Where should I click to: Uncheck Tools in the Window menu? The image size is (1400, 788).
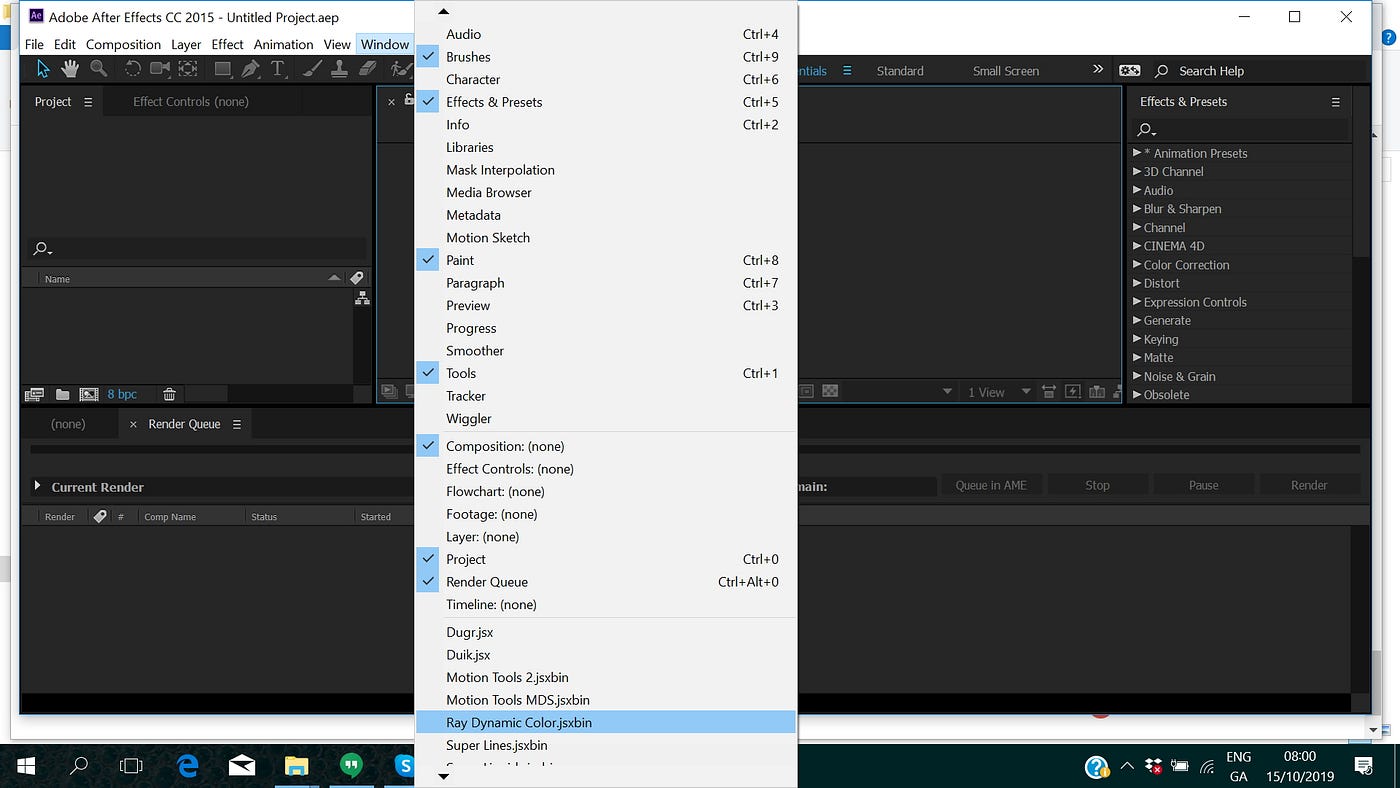[605, 373]
